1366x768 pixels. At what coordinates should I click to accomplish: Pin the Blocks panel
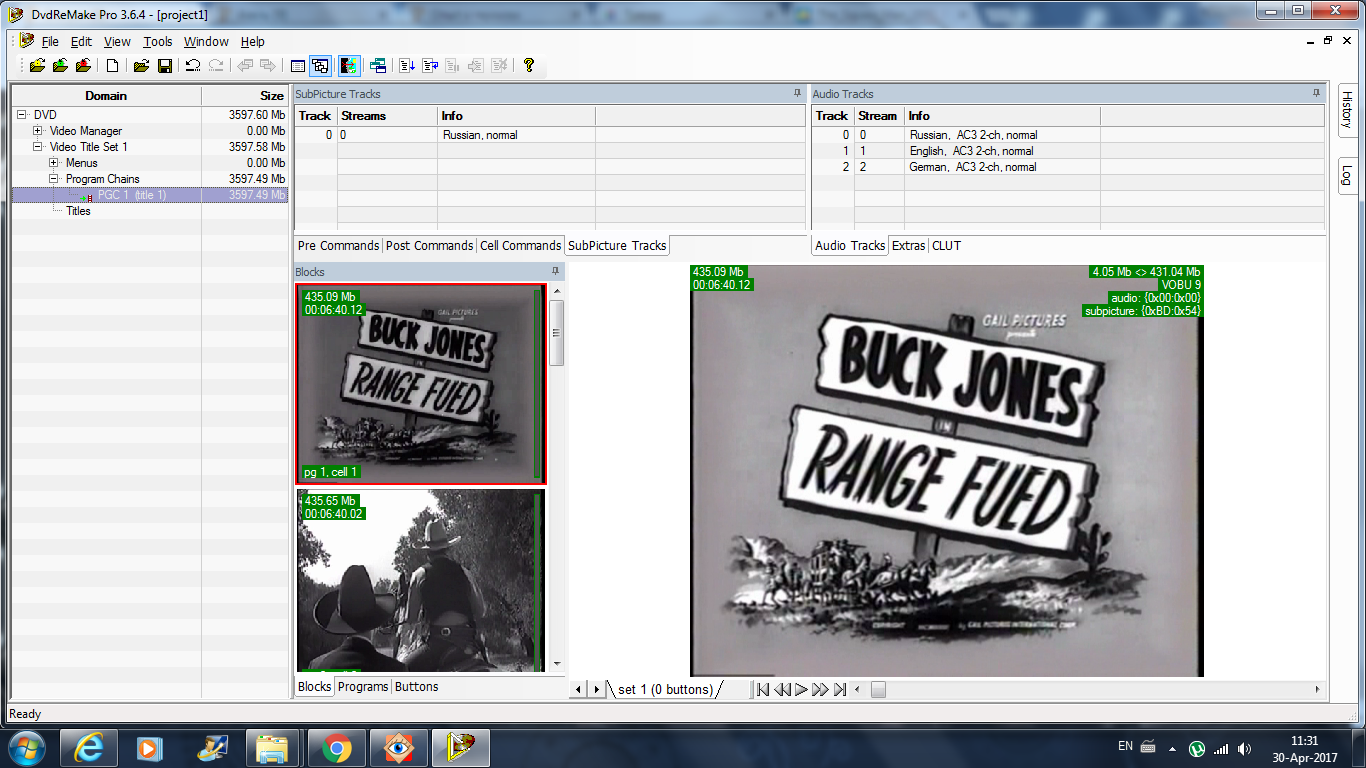coord(556,271)
